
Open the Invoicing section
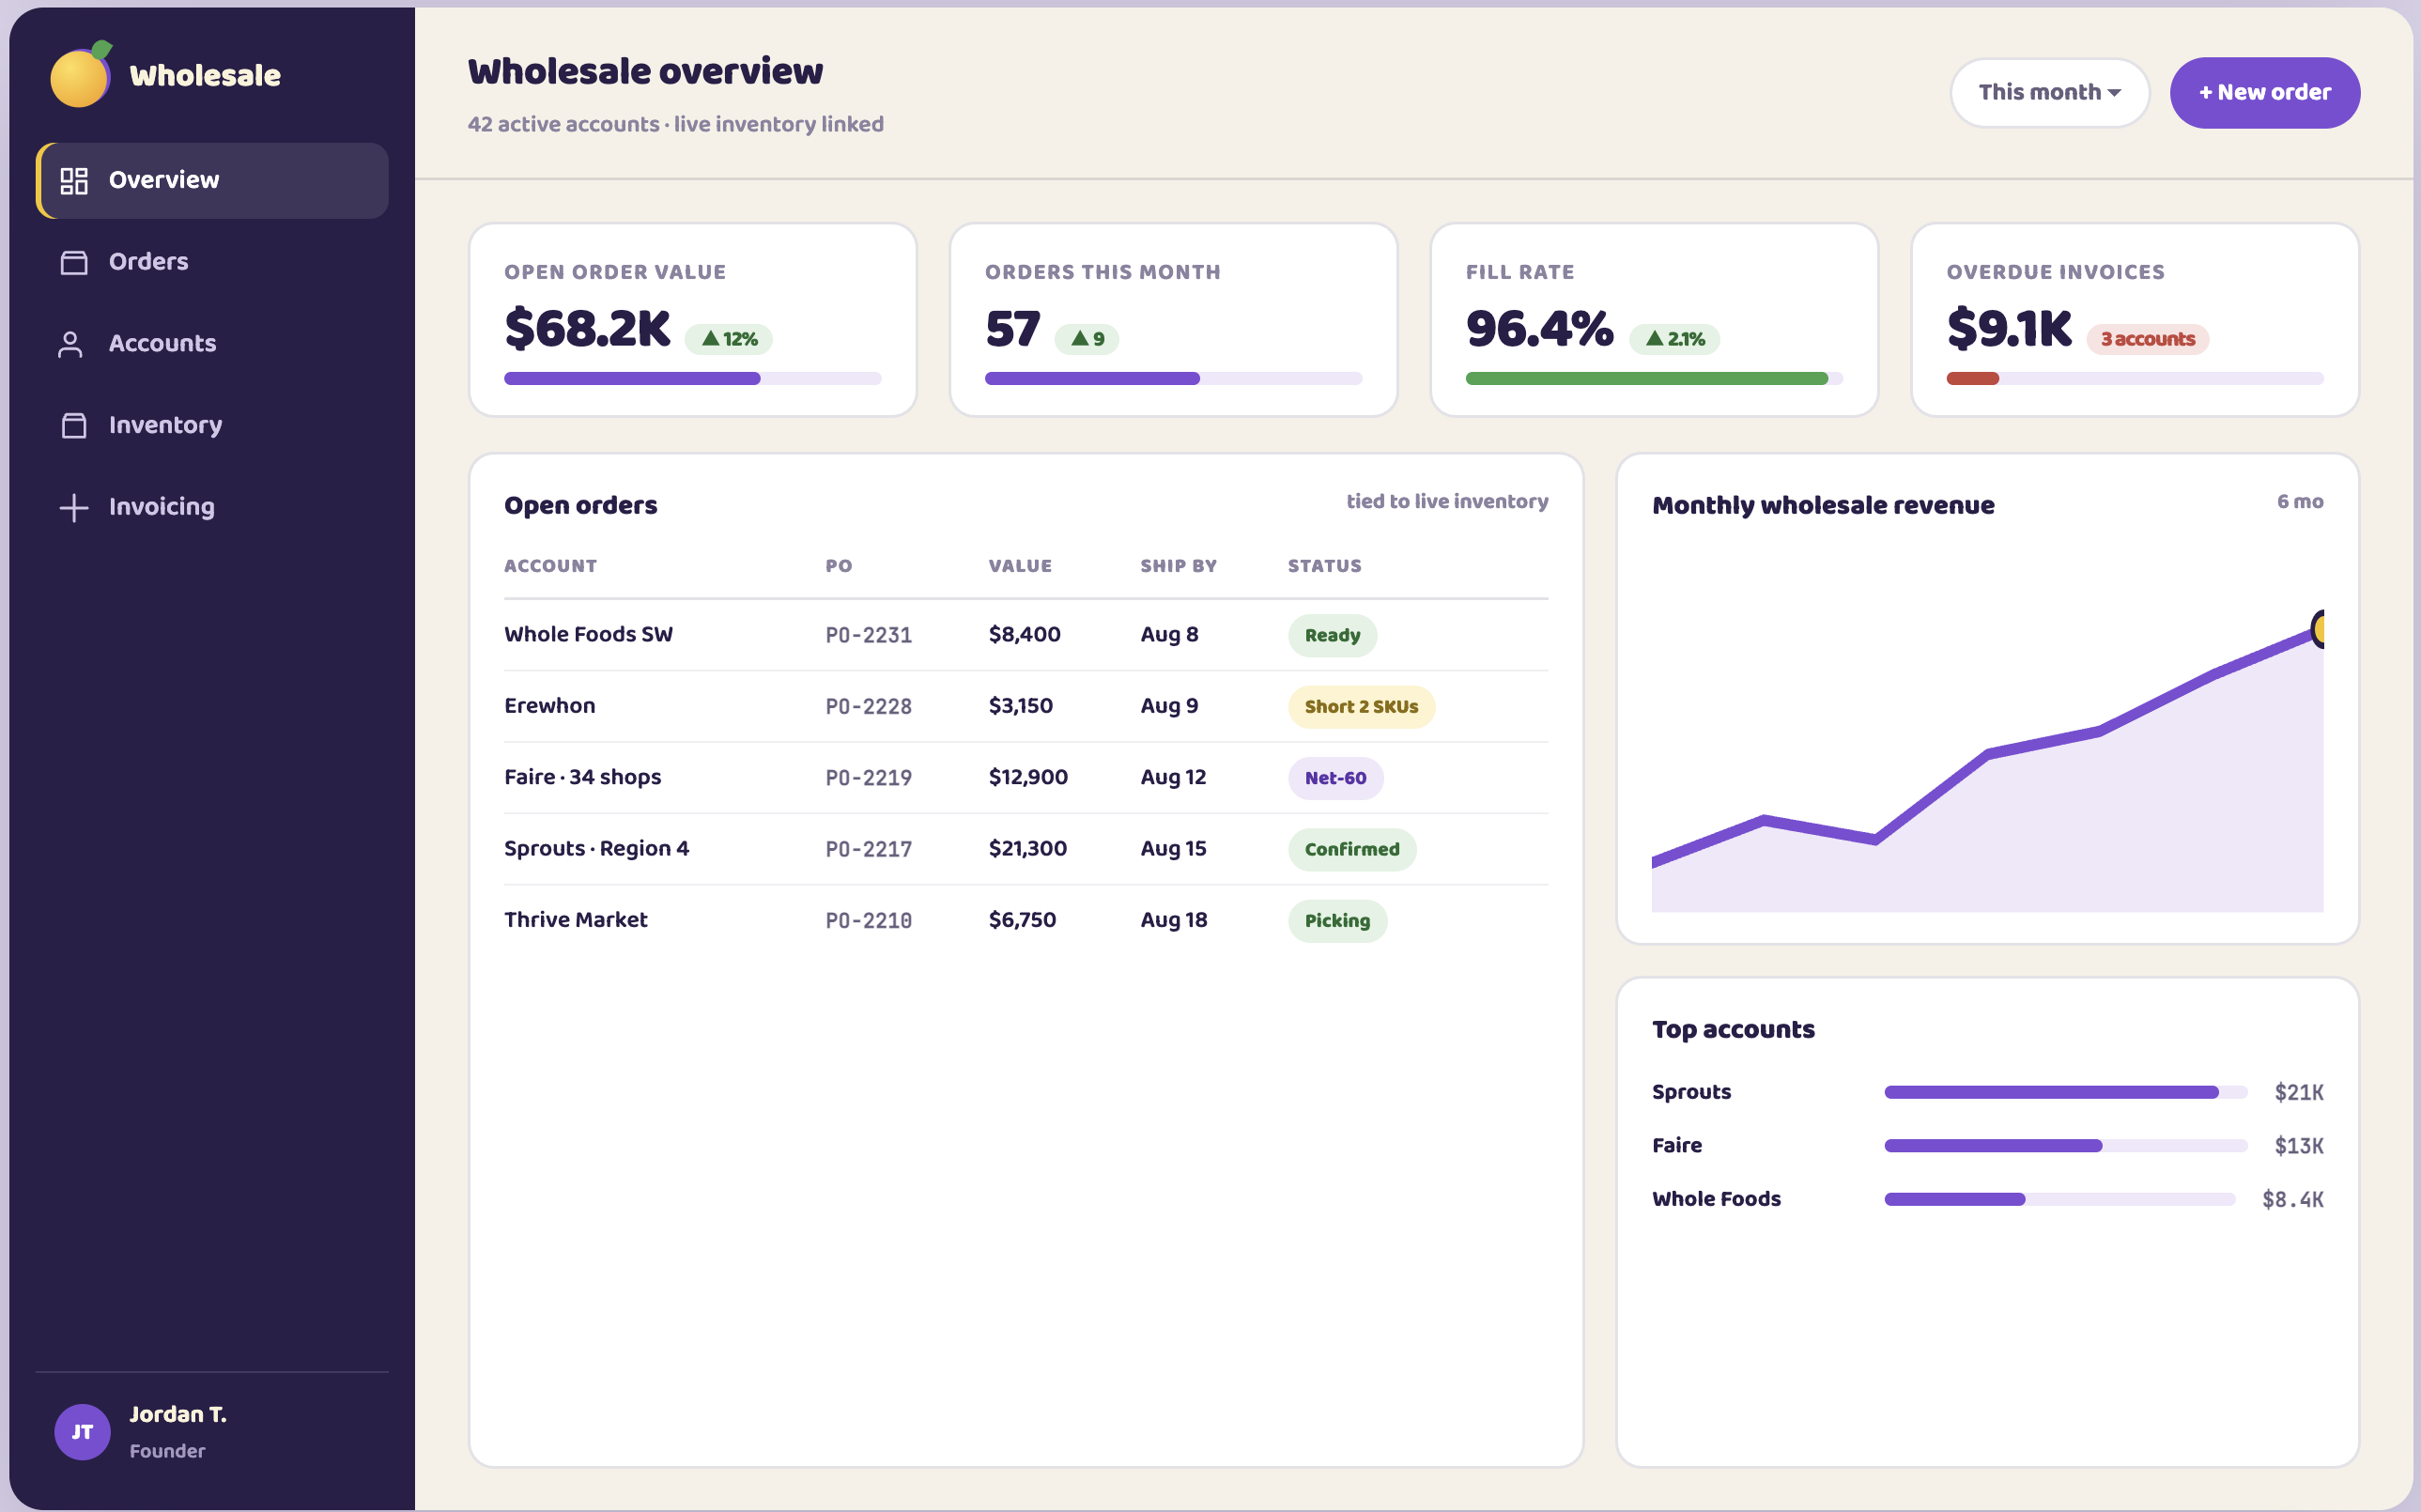point(212,507)
